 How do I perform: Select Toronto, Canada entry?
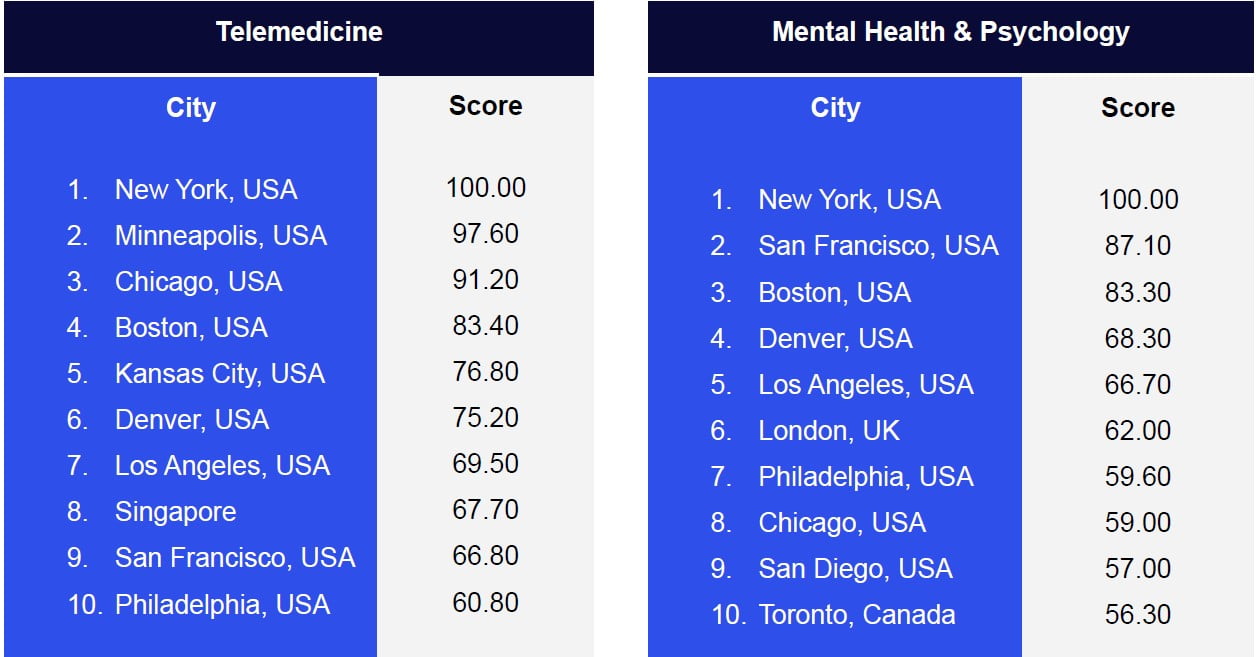[856, 615]
